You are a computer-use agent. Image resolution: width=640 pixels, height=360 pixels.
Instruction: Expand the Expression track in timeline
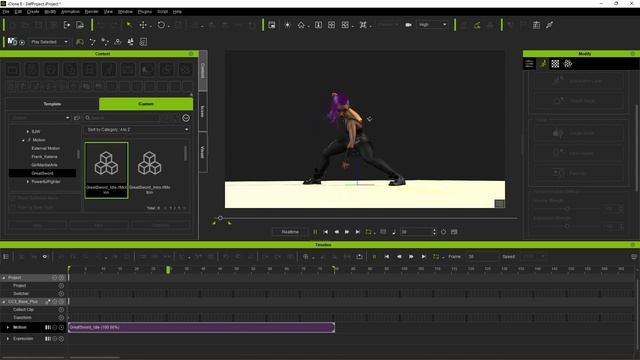point(8,339)
